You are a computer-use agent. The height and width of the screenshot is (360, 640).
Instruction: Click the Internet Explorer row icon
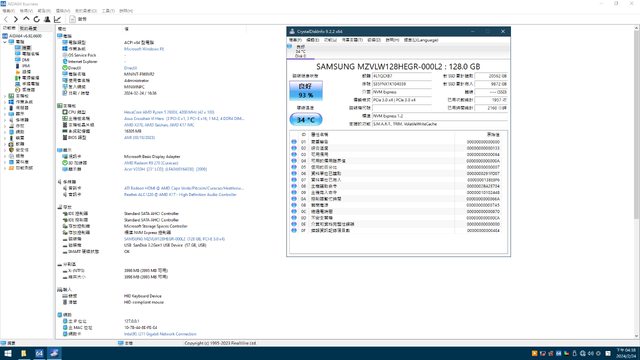coord(65,61)
